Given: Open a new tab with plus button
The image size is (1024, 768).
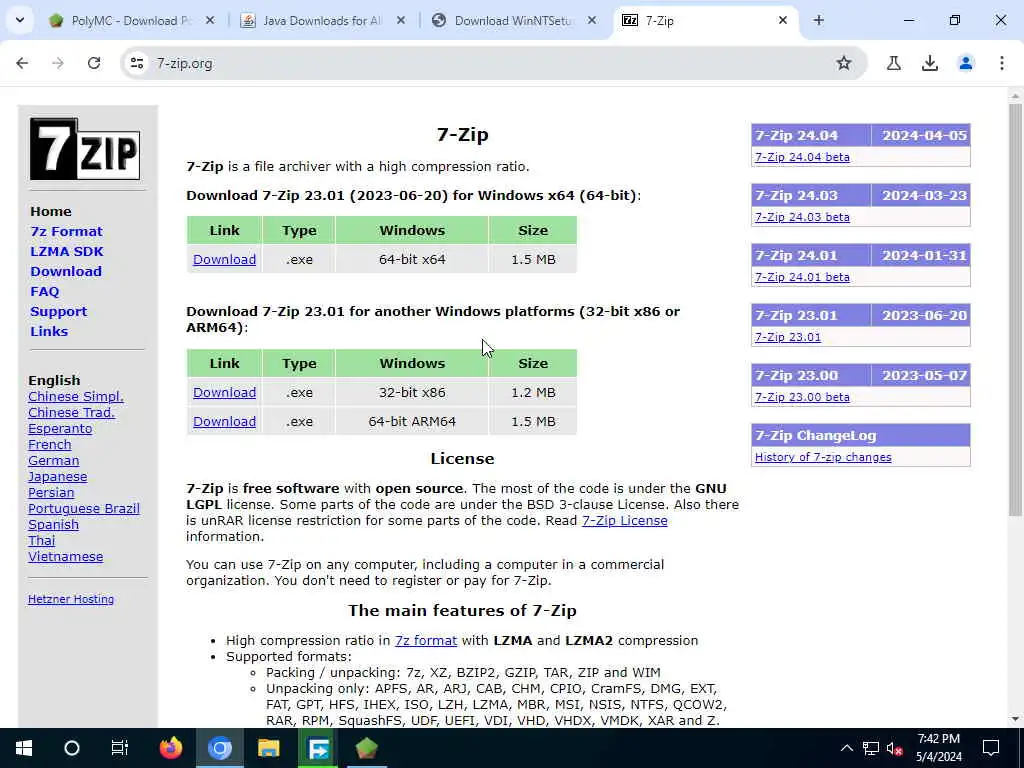Looking at the screenshot, I should (x=818, y=20).
